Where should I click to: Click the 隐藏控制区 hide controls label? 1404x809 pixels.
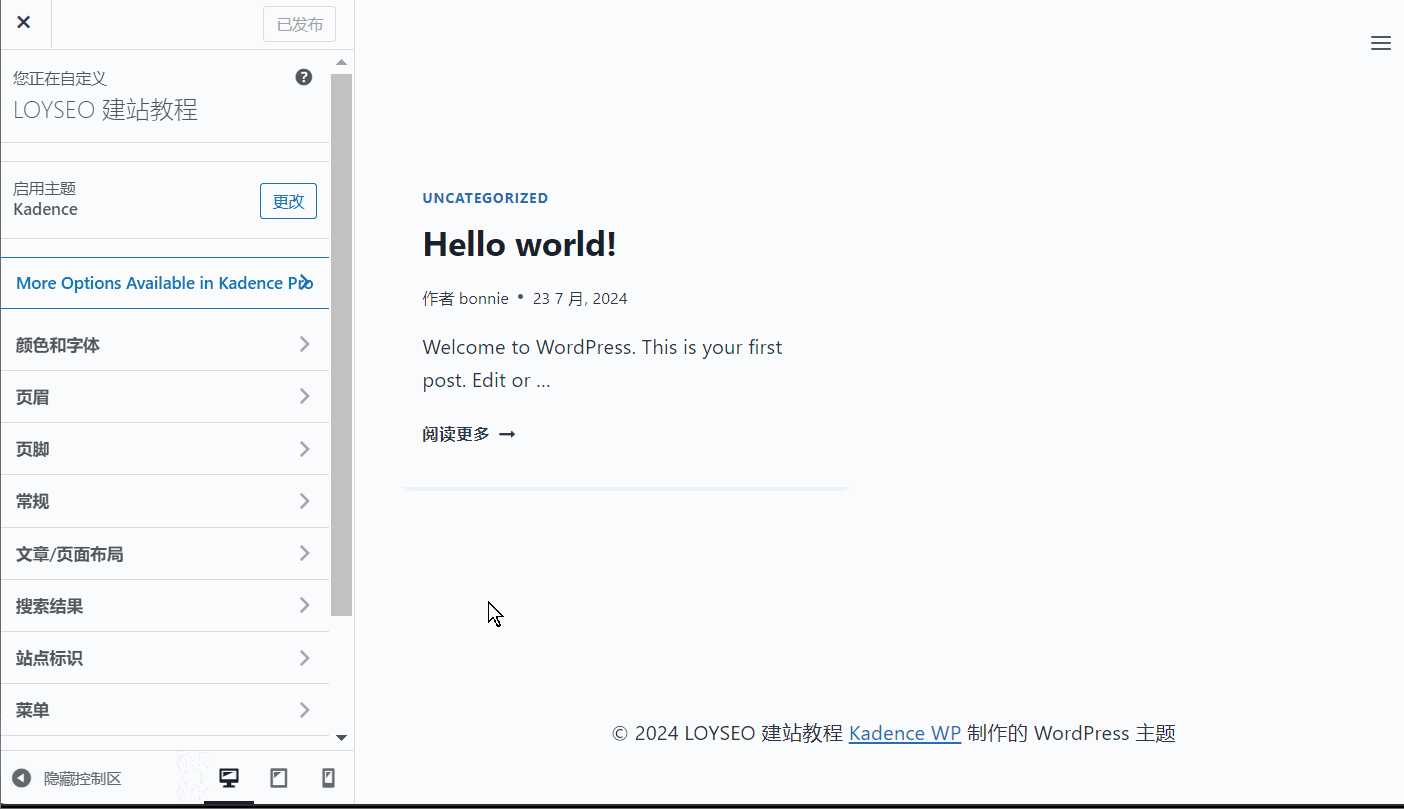(x=83, y=778)
